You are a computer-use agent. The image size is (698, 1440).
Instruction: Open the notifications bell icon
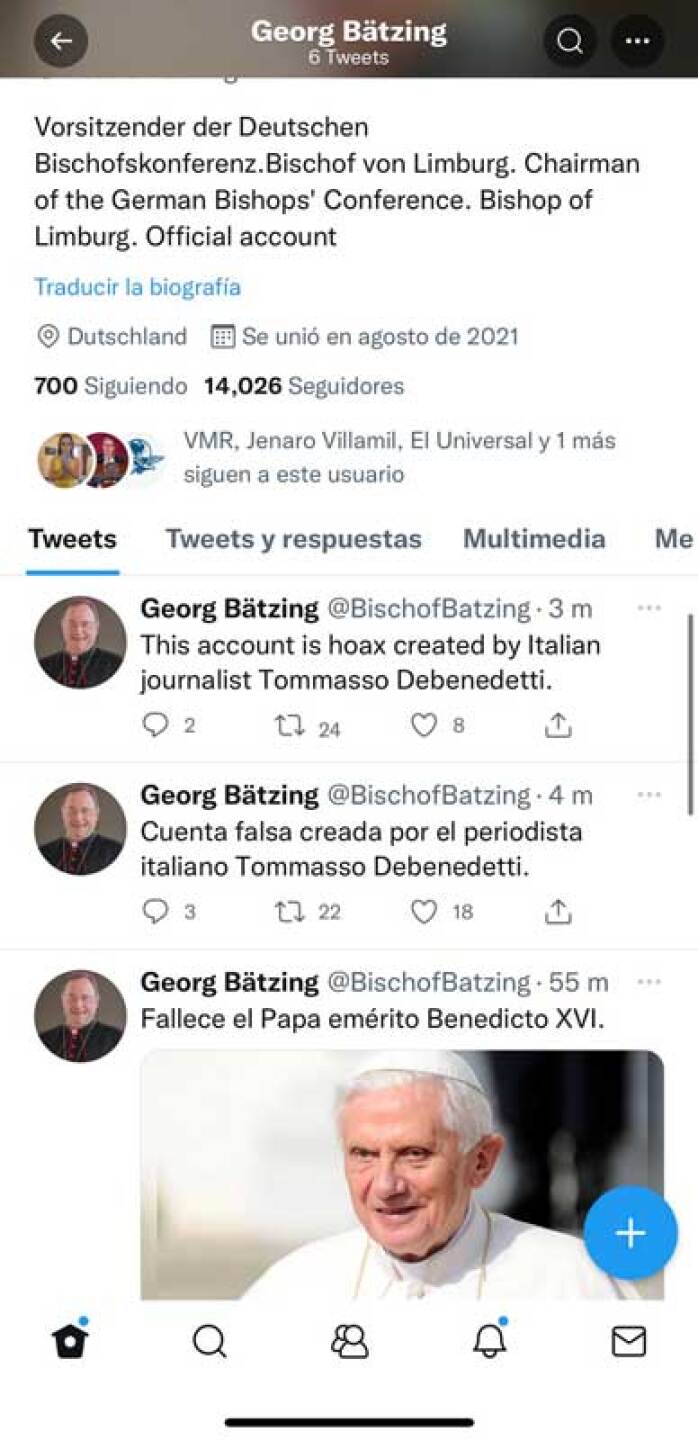pos(489,1341)
